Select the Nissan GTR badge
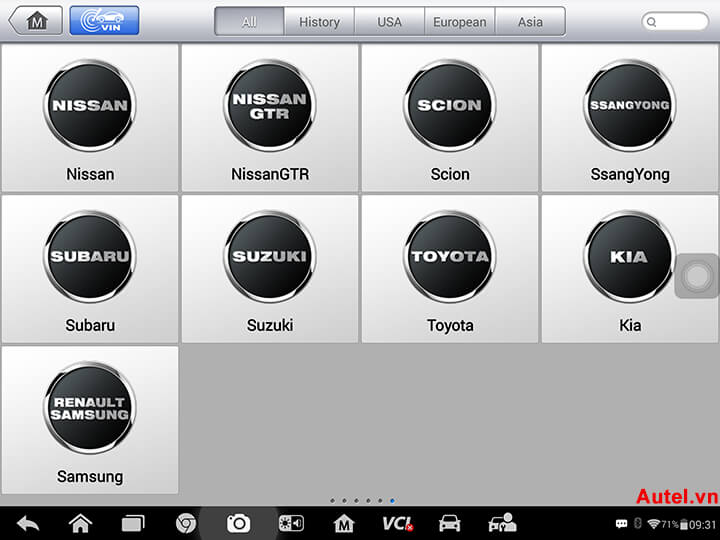720x540 pixels. [x=270, y=106]
